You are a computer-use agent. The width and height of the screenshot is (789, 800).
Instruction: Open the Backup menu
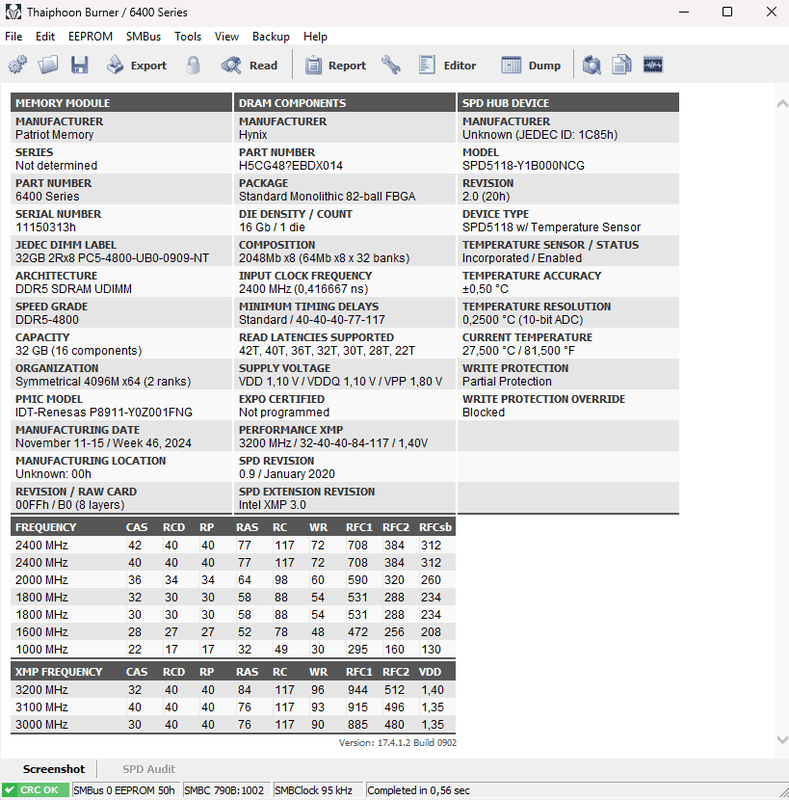(270, 36)
